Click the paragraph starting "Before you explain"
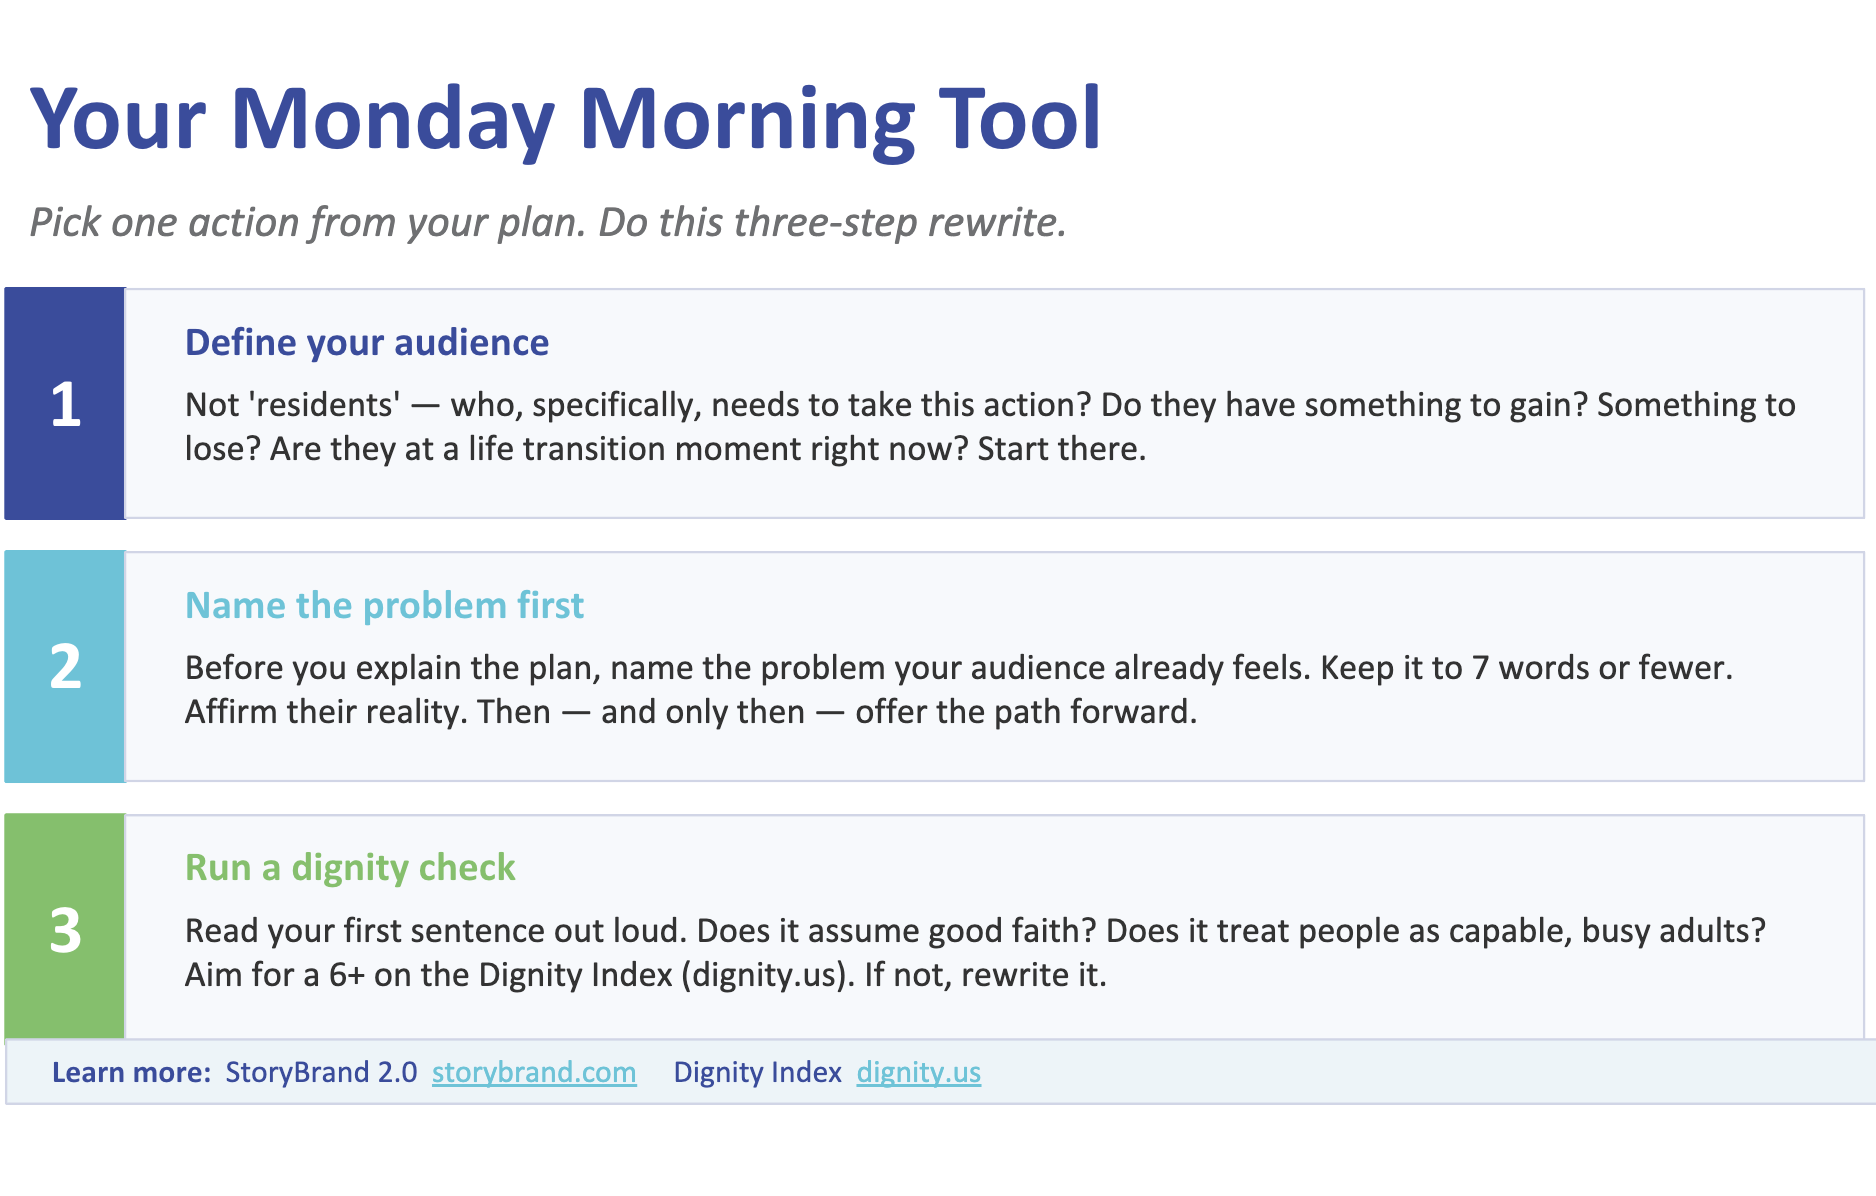 pos(958,689)
